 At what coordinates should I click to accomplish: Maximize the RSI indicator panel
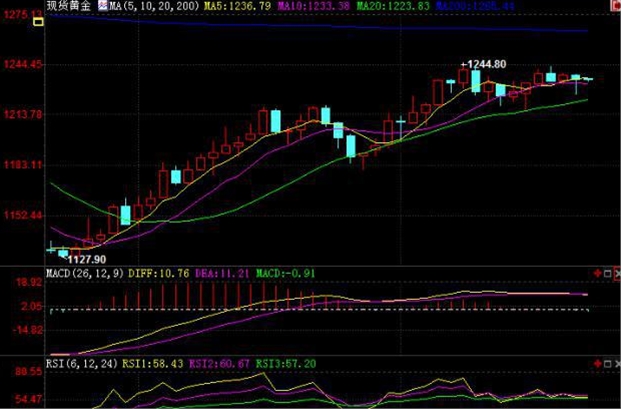pos(608,363)
